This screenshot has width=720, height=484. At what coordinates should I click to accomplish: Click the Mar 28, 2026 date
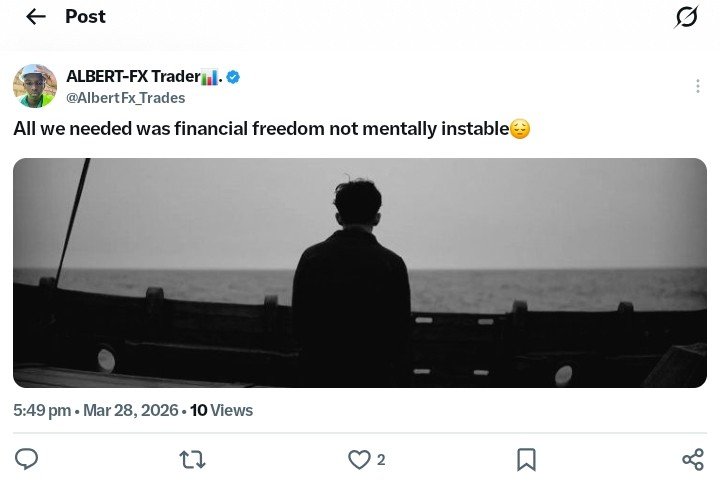point(131,410)
